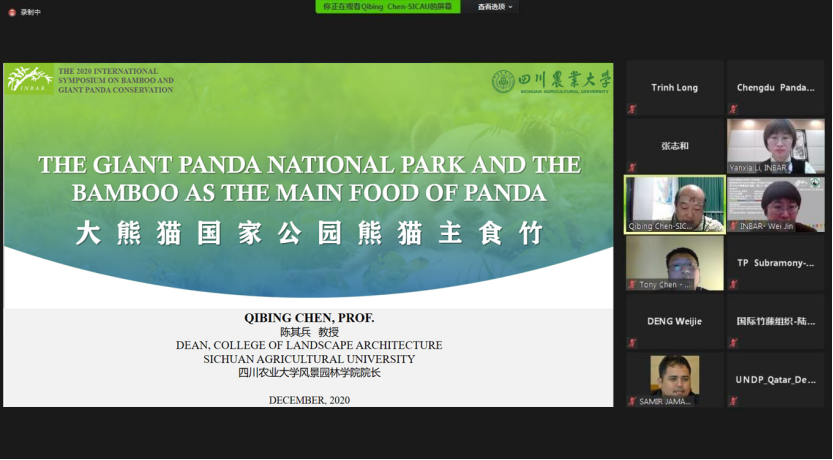Click the Sichuan Agricultural University logo
The width and height of the screenshot is (833, 460).
[551, 81]
